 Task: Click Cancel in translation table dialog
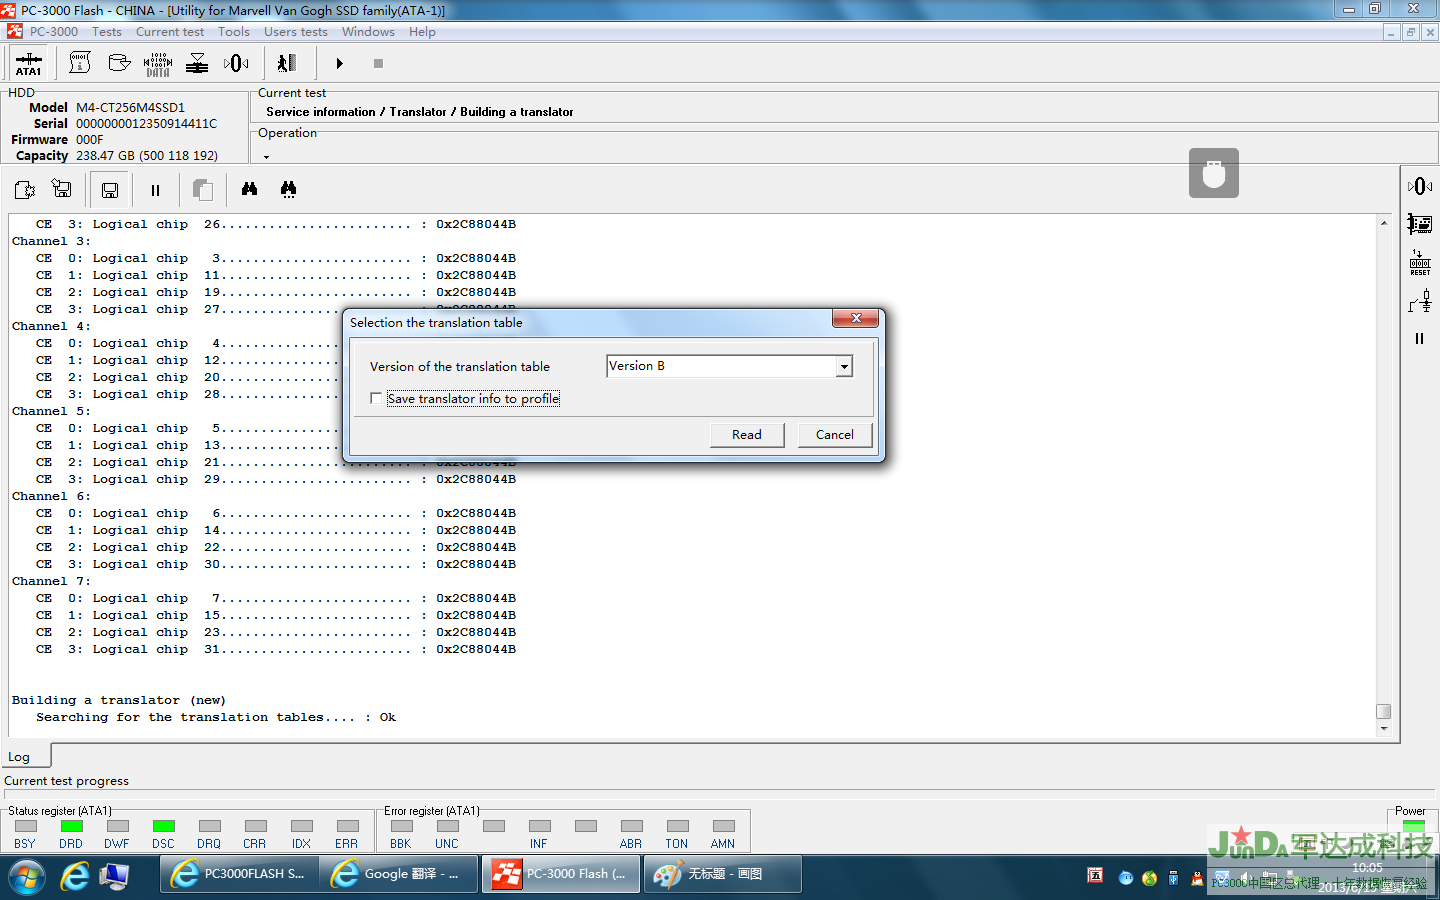click(x=835, y=435)
